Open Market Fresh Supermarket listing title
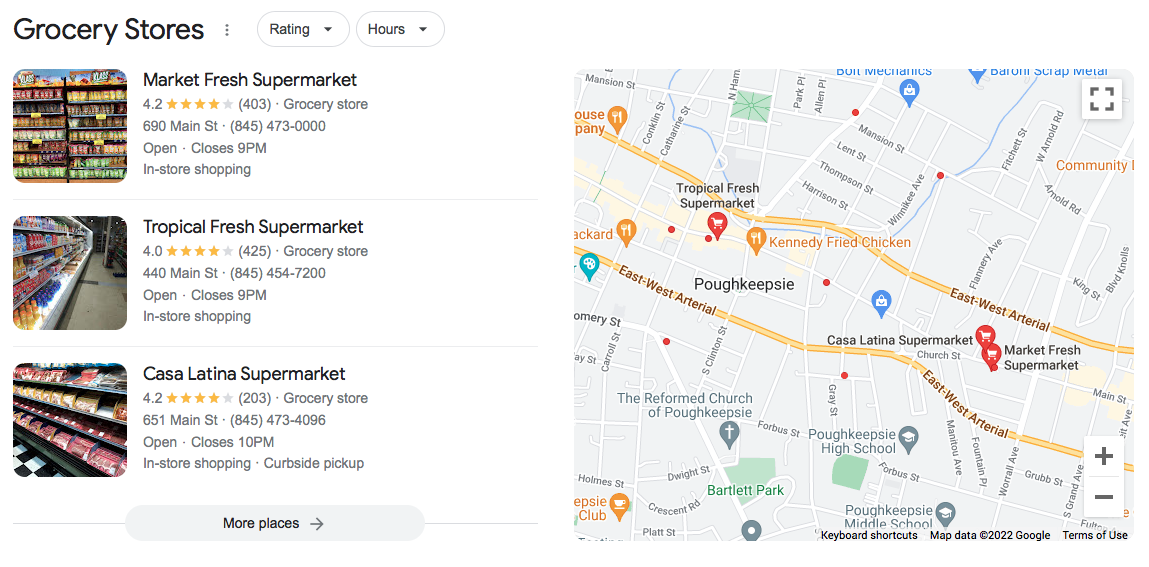 coord(250,80)
